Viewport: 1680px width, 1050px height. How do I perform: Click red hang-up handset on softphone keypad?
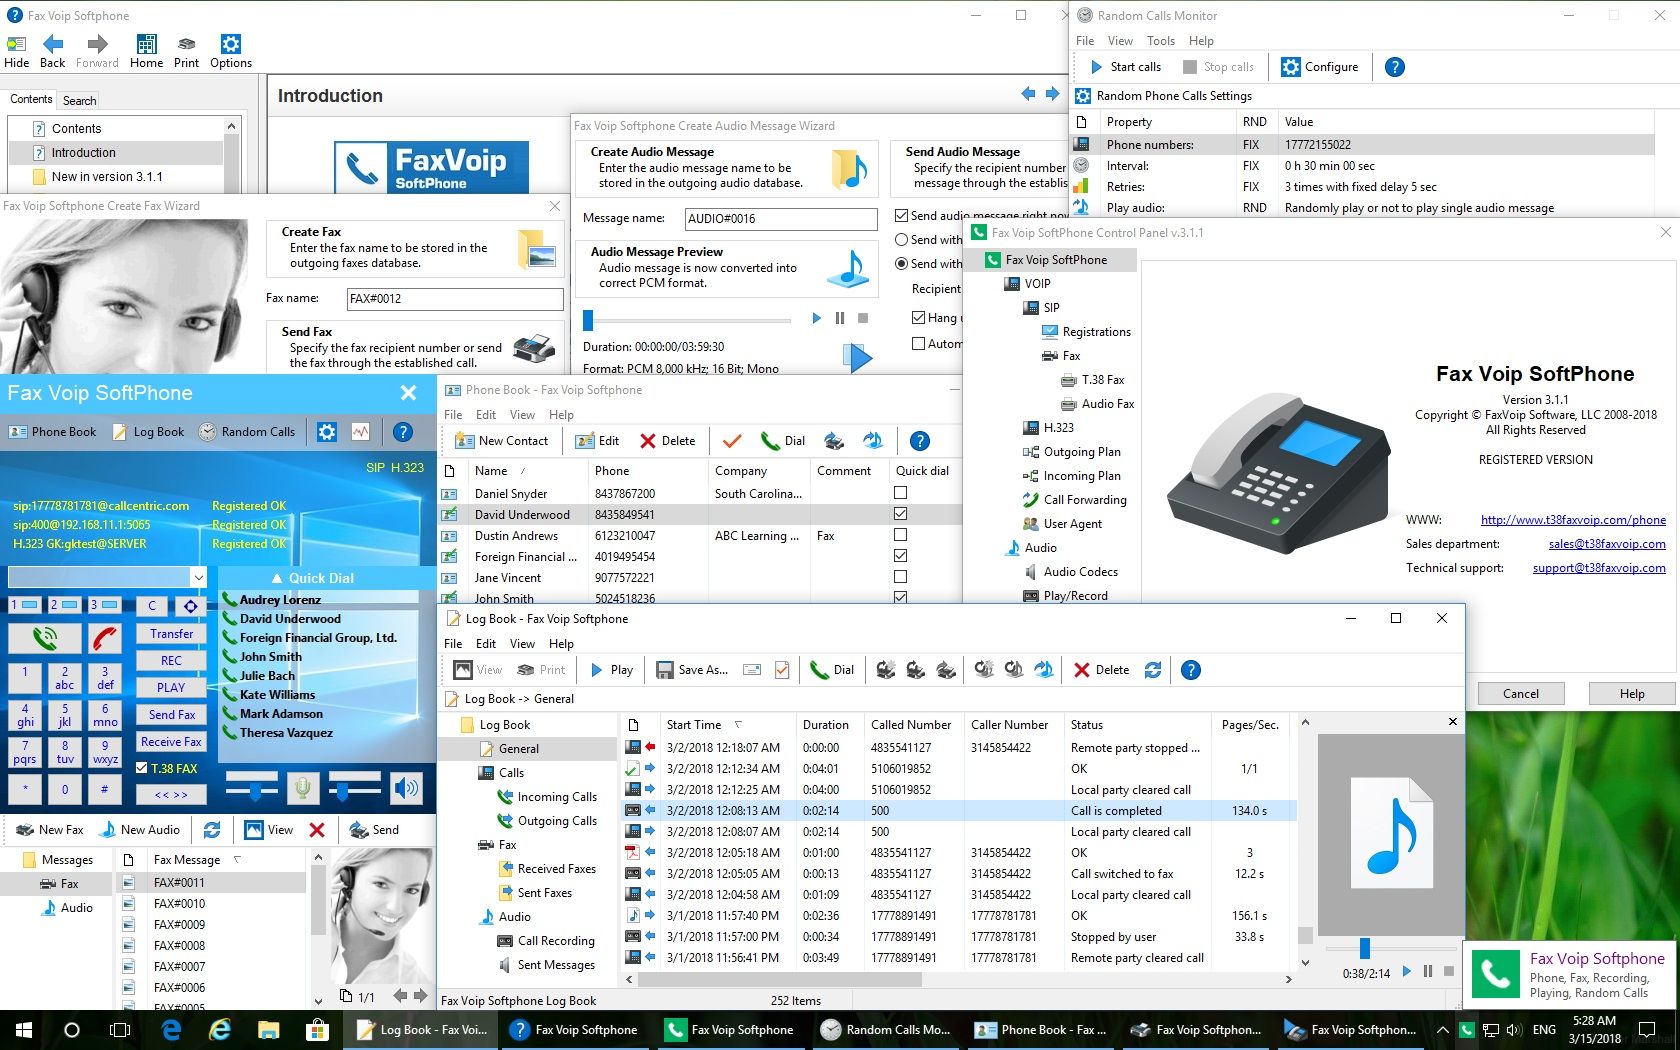click(x=106, y=637)
